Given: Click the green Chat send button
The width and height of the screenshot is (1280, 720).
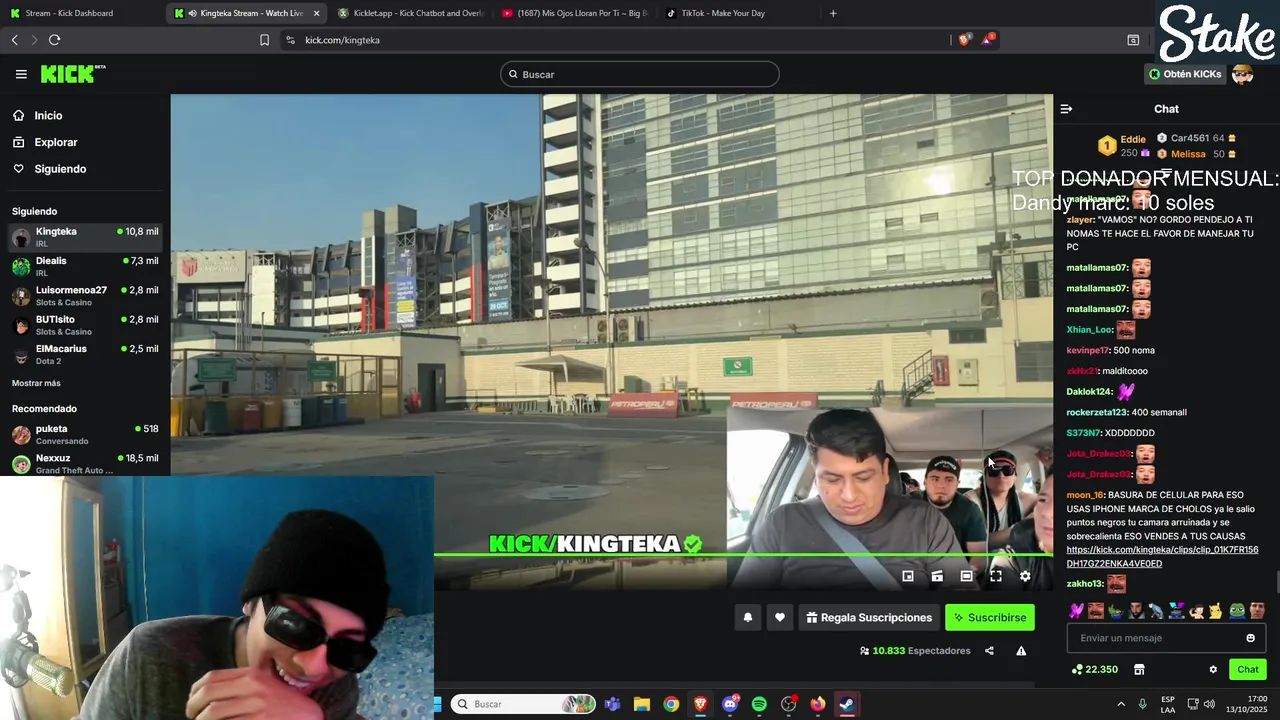Looking at the screenshot, I should (x=1248, y=670).
